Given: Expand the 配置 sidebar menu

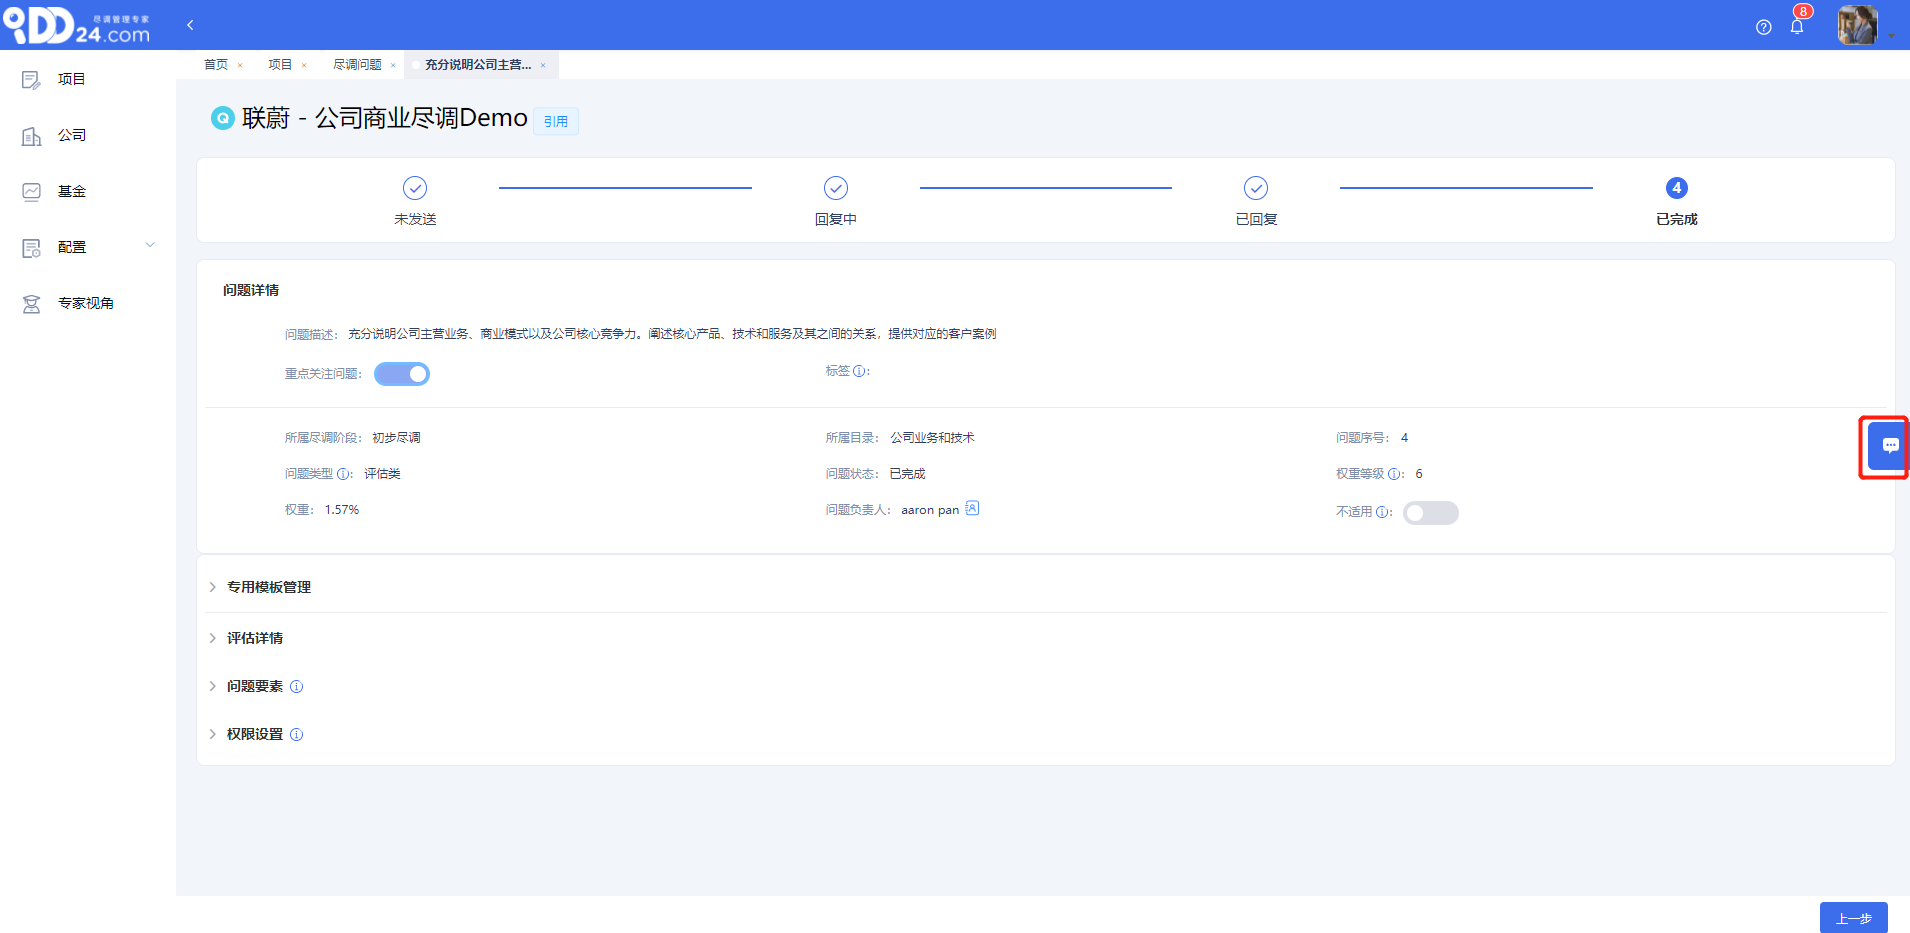Looking at the screenshot, I should click(88, 247).
